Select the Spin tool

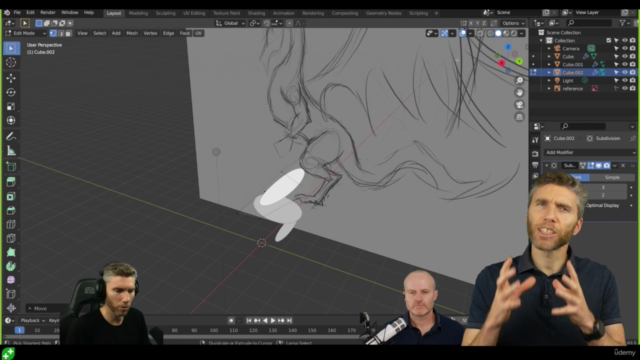pyautogui.click(x=11, y=266)
